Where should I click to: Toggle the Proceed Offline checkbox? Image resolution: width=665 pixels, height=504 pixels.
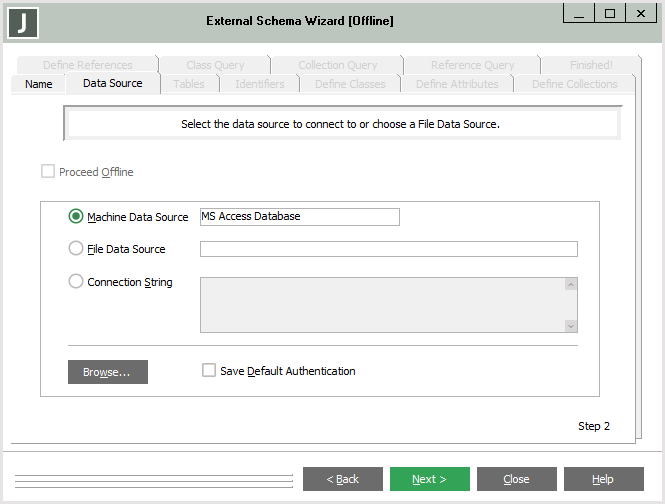tap(48, 171)
